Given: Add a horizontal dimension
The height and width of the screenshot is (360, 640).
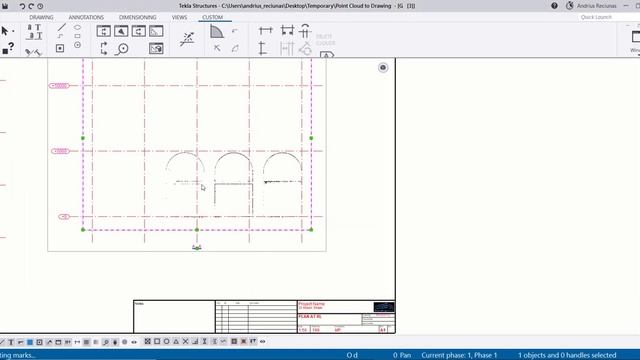Looking at the screenshot, I should point(266,30).
